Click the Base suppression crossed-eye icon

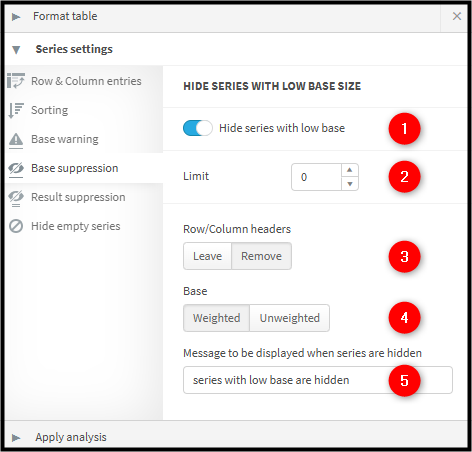16,169
